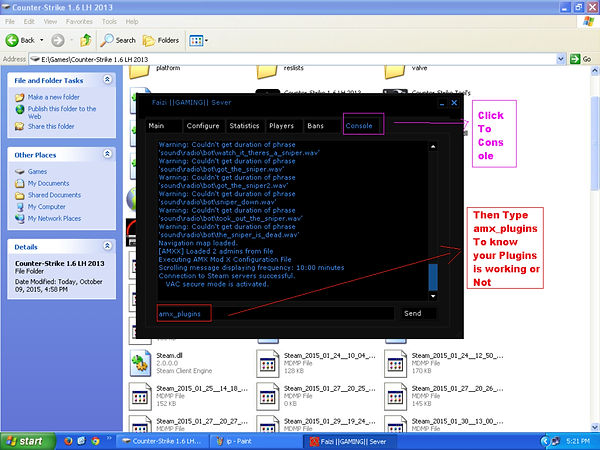Click the Back navigation arrow in Explorer
The image size is (600, 450).
[x=12, y=40]
